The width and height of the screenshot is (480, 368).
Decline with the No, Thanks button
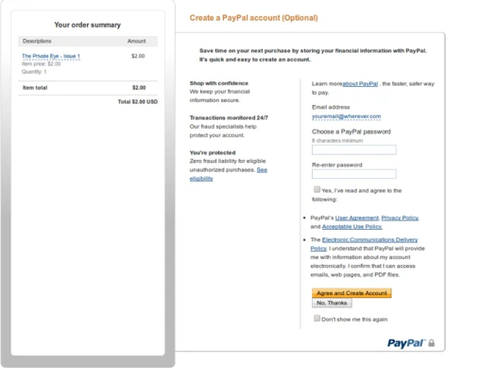click(x=332, y=303)
